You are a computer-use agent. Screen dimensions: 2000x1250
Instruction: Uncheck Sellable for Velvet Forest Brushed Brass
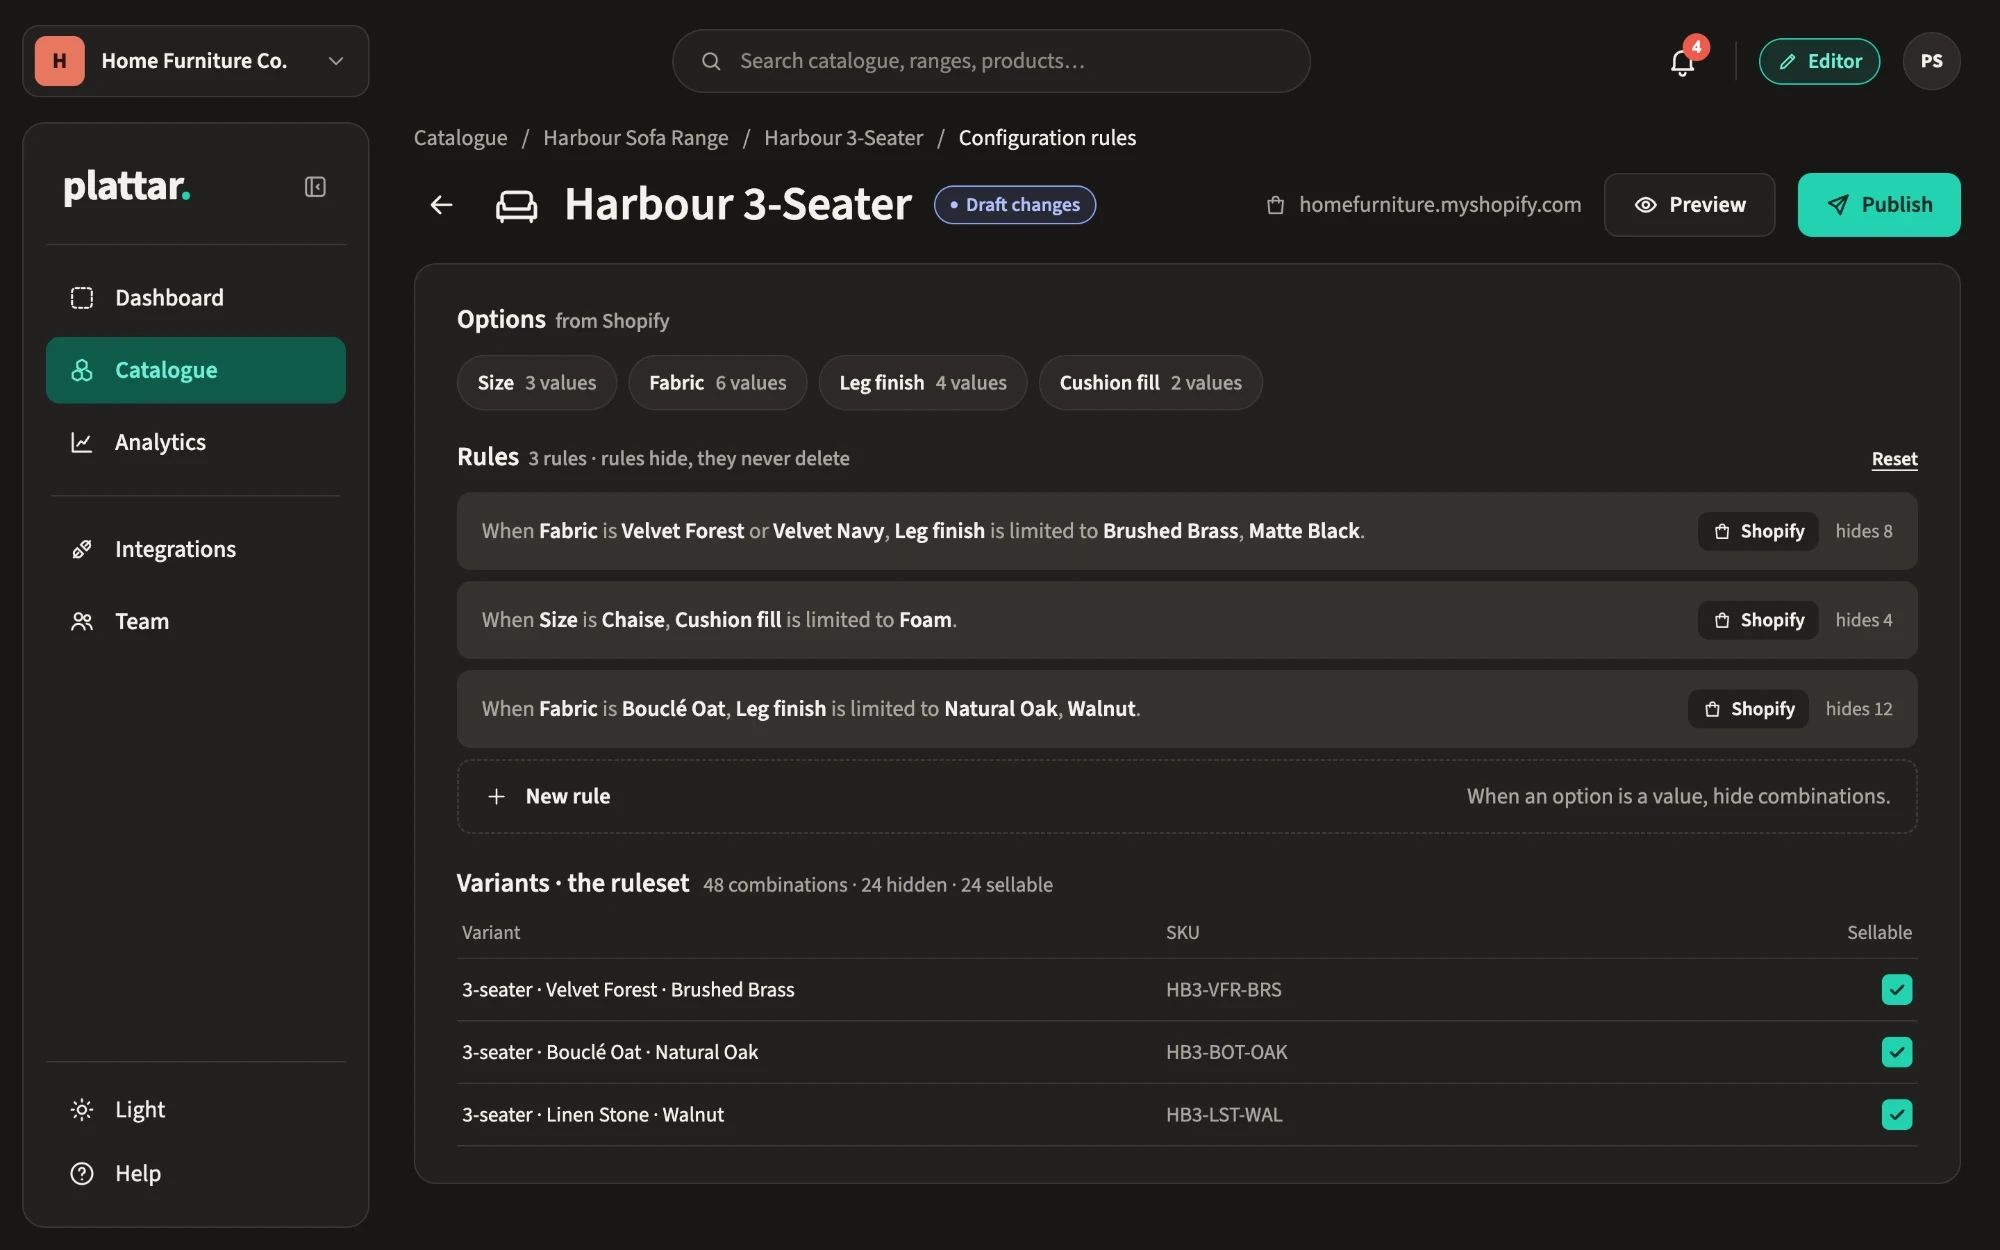pyautogui.click(x=1896, y=989)
